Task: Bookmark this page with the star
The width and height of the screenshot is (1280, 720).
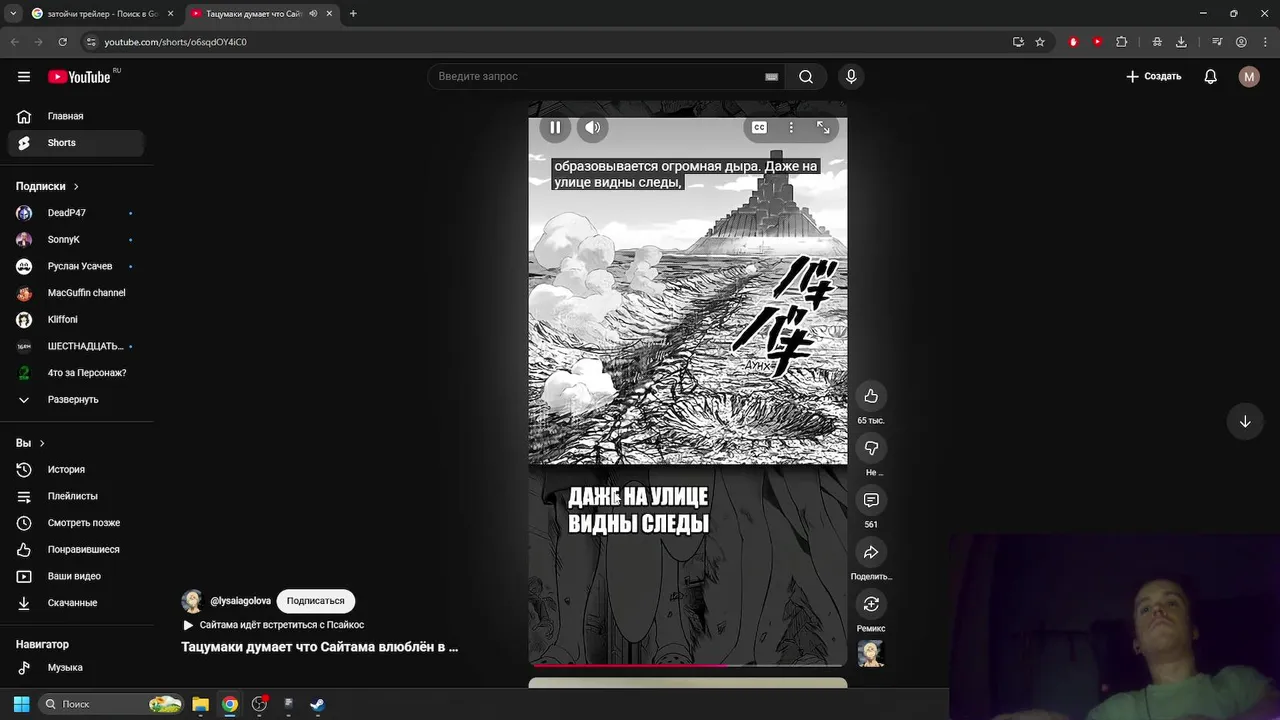Action: click(1040, 42)
